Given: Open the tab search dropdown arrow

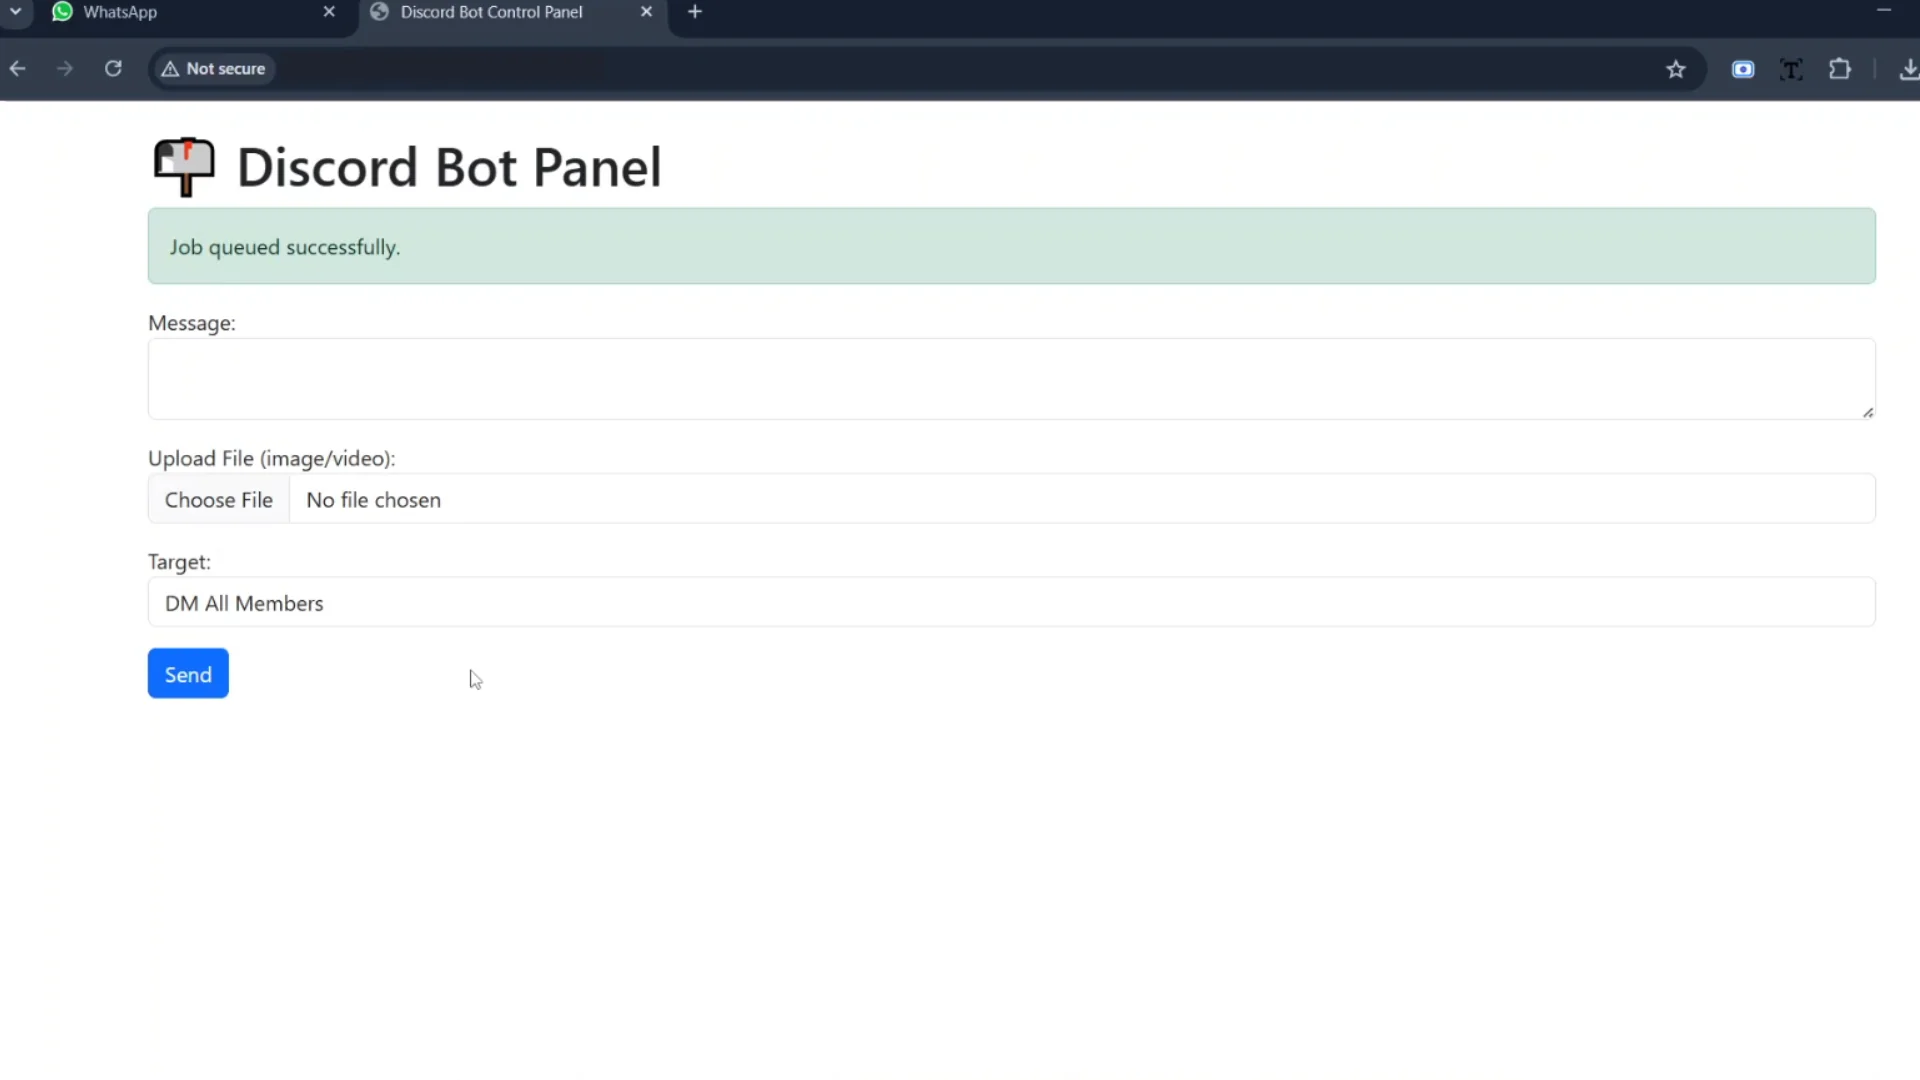Looking at the screenshot, I should click(x=16, y=12).
